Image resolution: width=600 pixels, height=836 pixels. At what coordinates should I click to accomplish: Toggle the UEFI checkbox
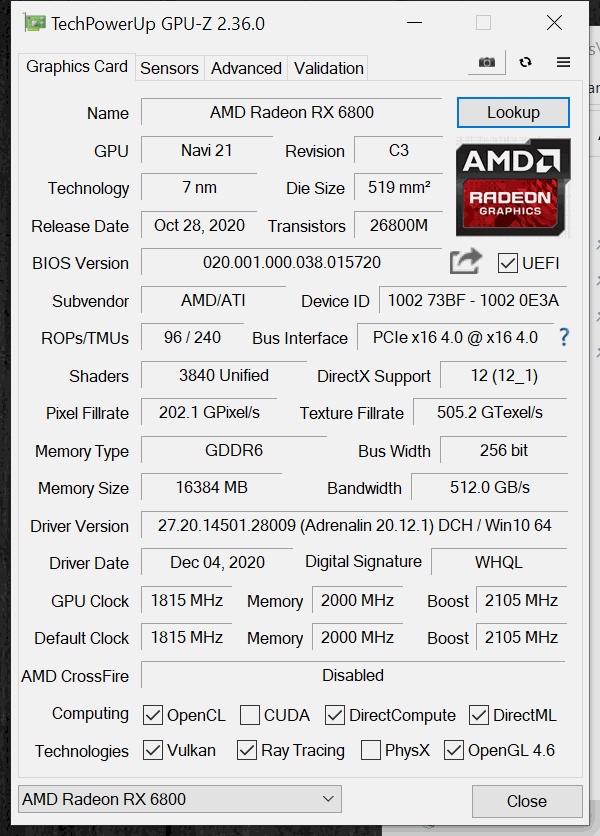507,263
